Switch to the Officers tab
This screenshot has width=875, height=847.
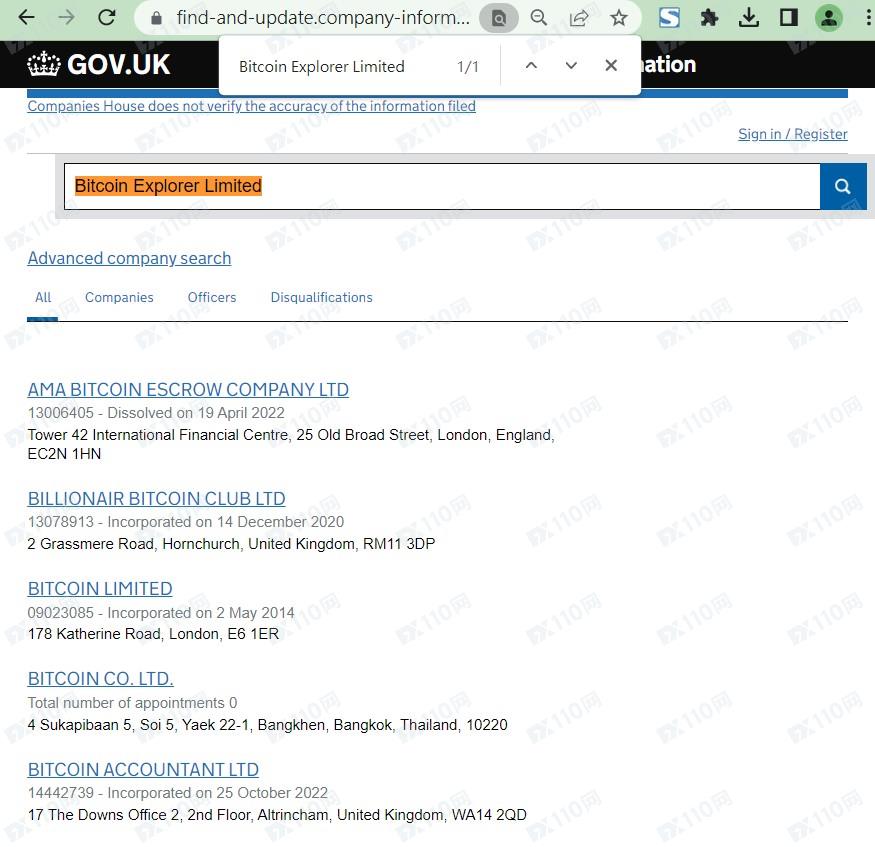coord(212,297)
